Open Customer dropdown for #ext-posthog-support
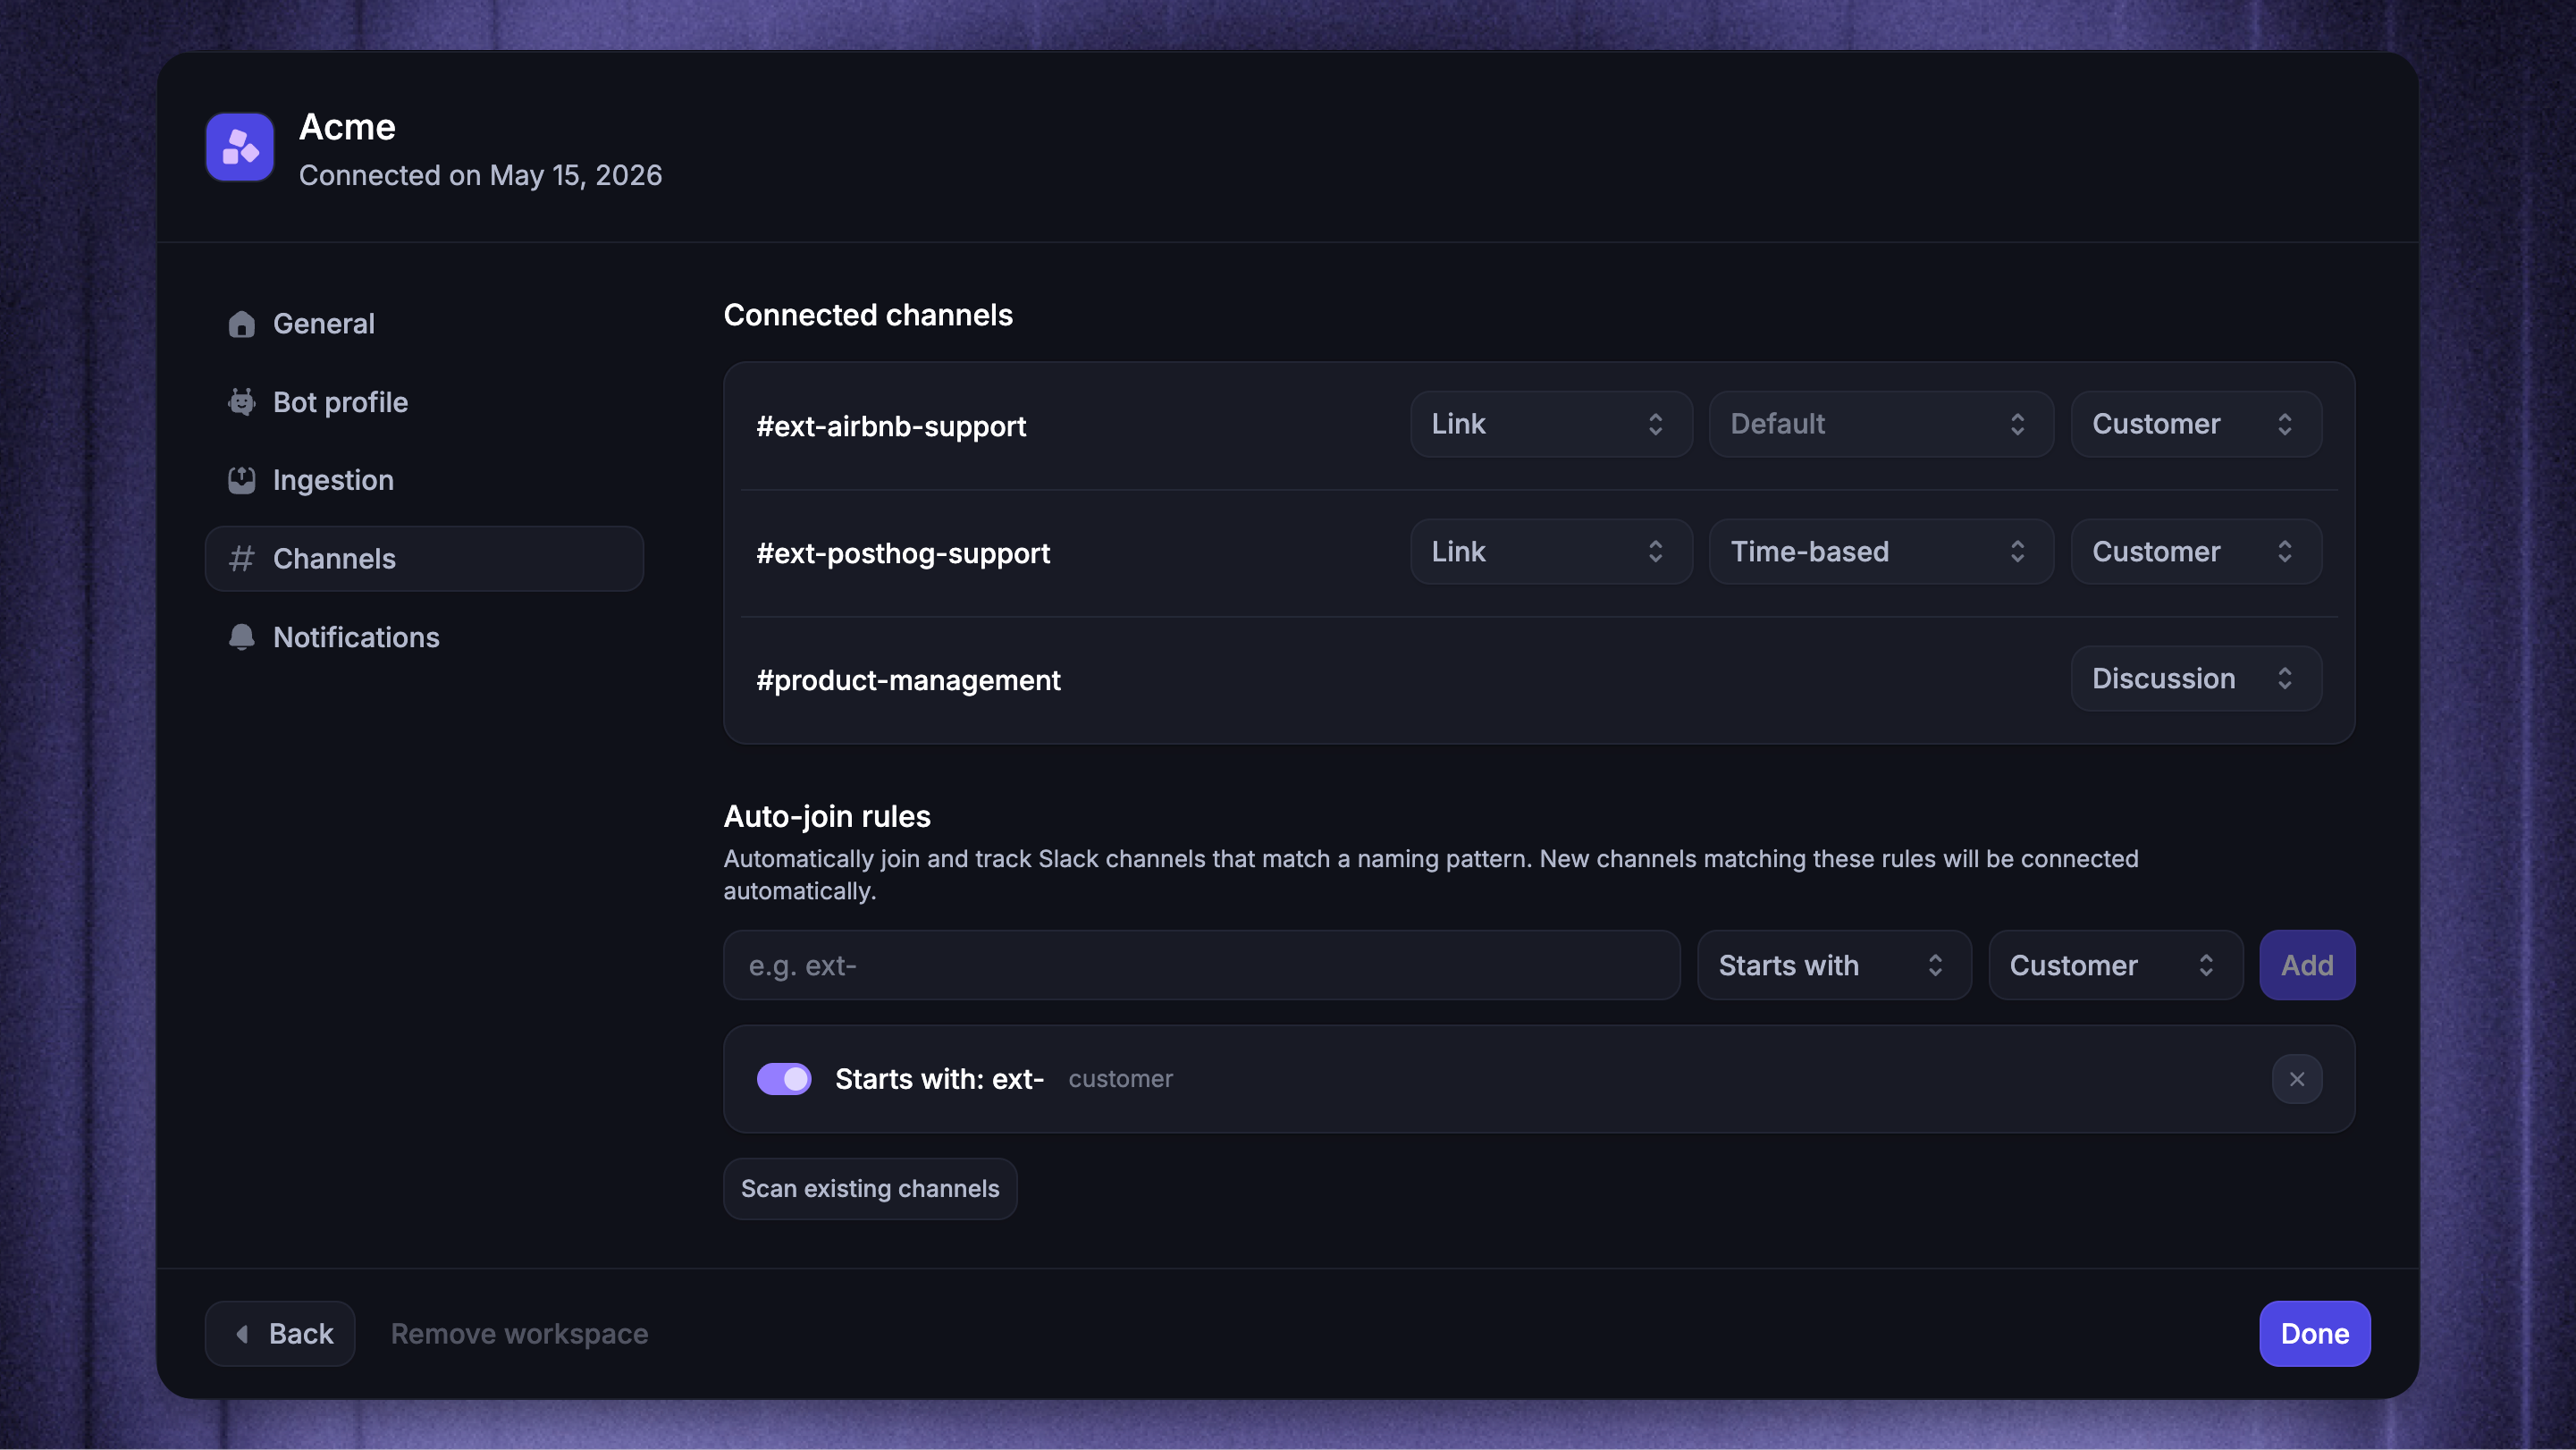 pos(2196,551)
